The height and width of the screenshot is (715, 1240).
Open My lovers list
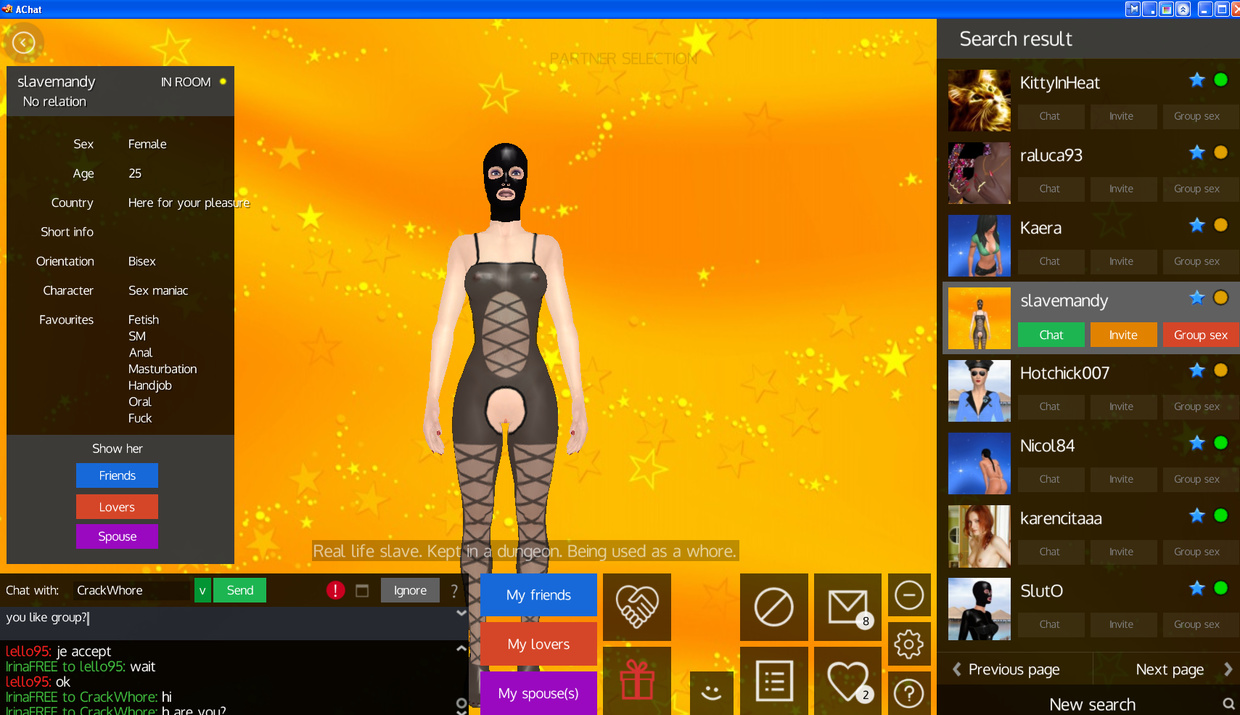[539, 644]
